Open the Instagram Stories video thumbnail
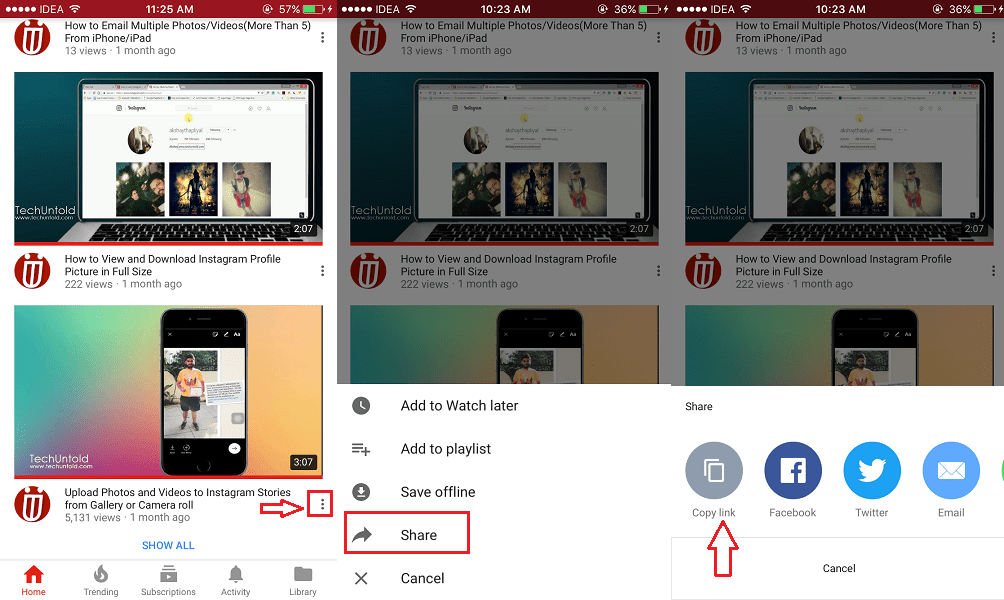The height and width of the screenshot is (600, 1004). [x=167, y=392]
